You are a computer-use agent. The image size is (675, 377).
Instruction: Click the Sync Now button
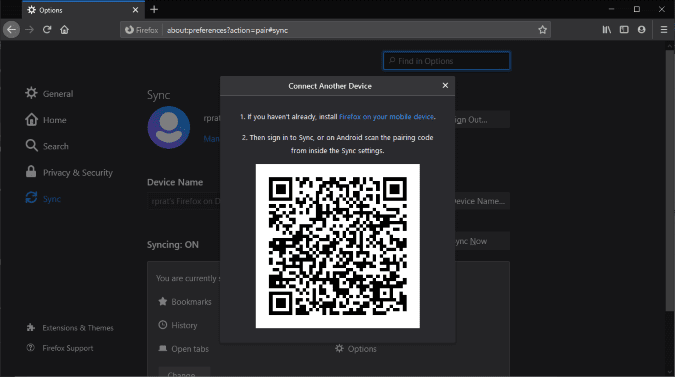point(482,241)
